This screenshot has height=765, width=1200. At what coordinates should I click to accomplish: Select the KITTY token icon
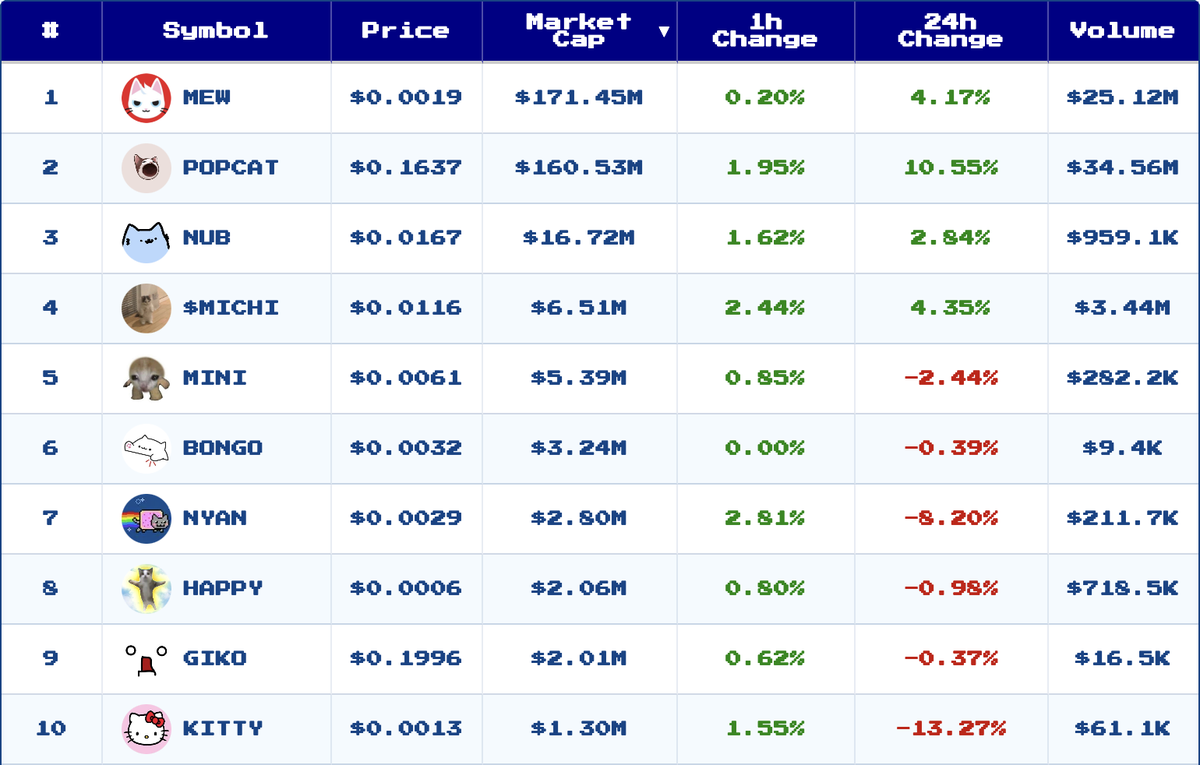pos(146,728)
